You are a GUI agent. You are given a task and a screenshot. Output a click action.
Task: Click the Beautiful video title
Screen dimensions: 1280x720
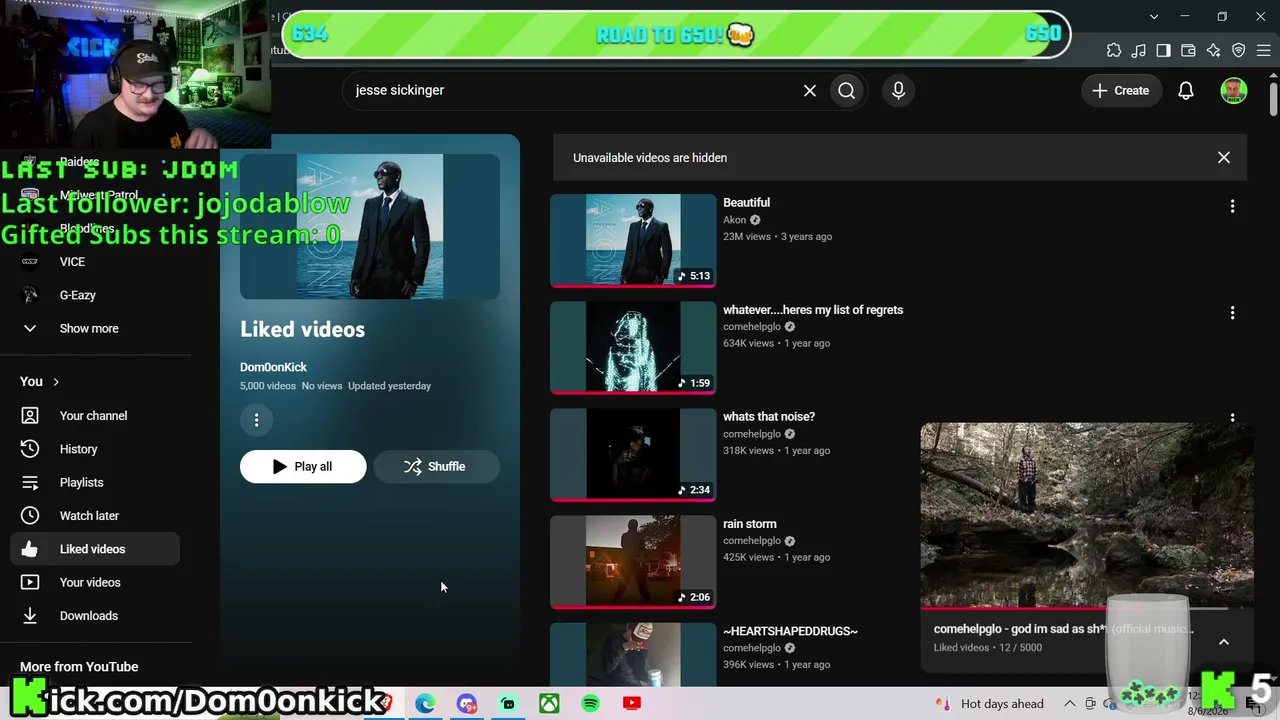pyautogui.click(x=746, y=203)
